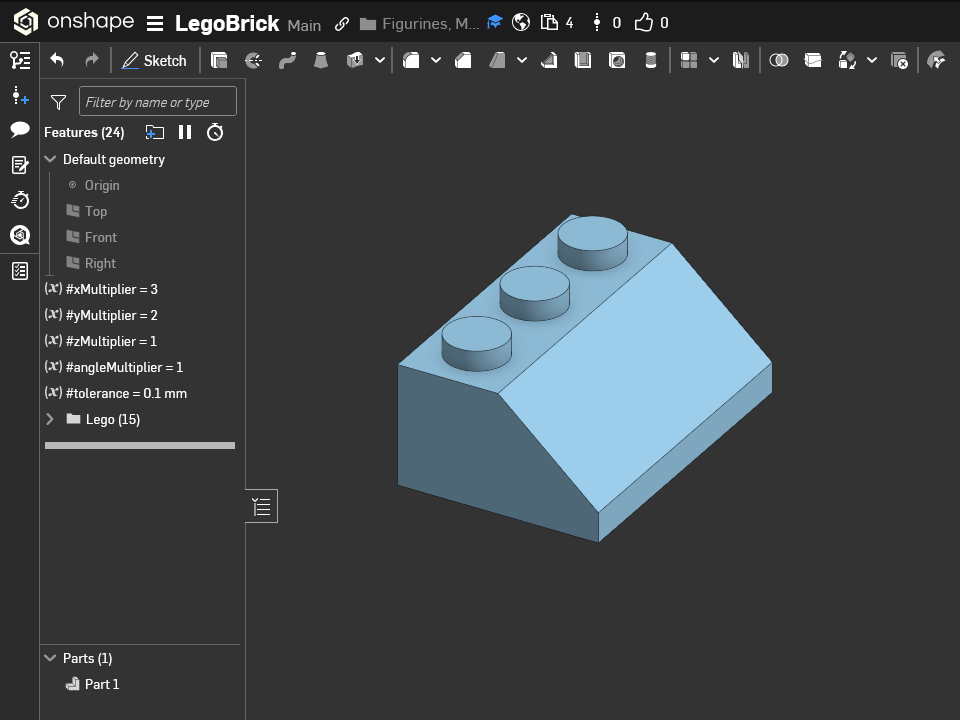The height and width of the screenshot is (720, 960).
Task: Open the hamburger main menu
Action: pyautogui.click(x=155, y=24)
